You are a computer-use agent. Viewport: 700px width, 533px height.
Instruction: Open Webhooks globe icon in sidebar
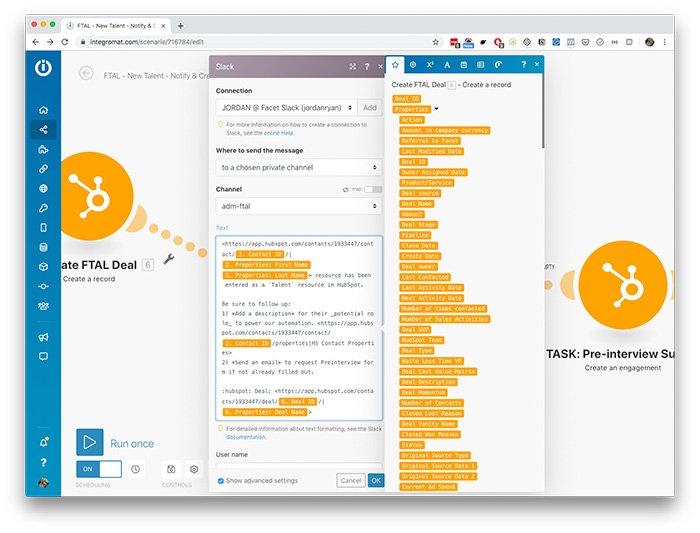[x=43, y=188]
